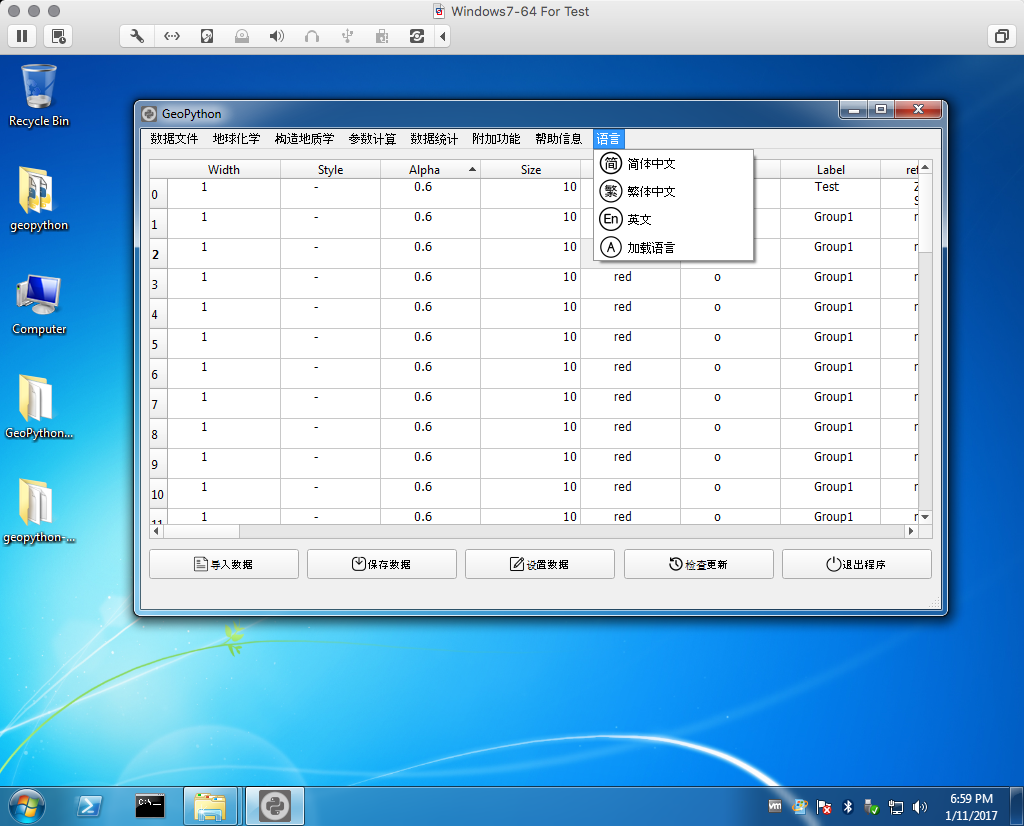Open the command prompt taskbar icon

[150, 806]
